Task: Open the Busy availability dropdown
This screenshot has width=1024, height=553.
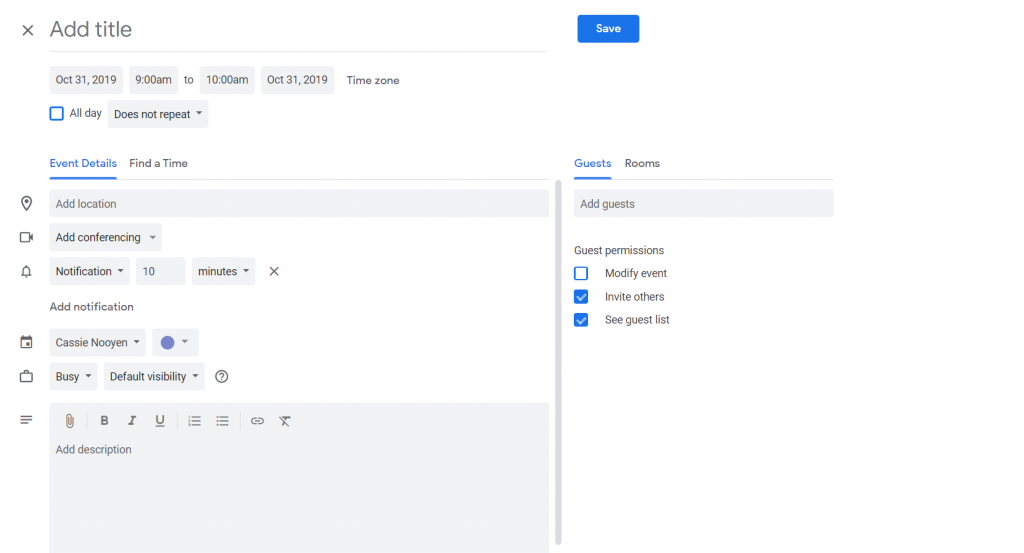Action: tap(74, 377)
